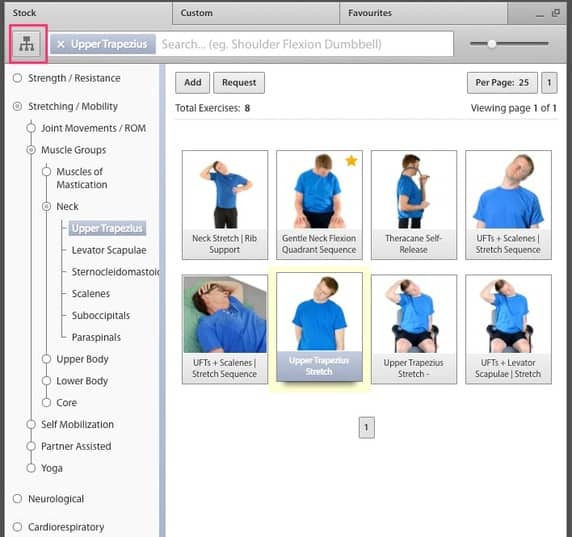Image resolution: width=572 pixels, height=537 pixels.
Task: Go to page 1 at top right
Action: [x=549, y=83]
